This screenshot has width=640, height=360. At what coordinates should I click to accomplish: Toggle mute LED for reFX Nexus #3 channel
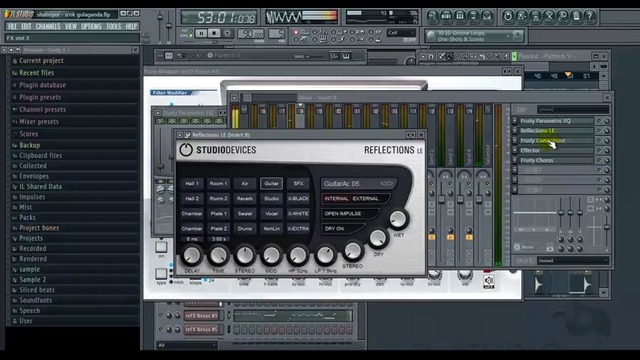point(161,316)
